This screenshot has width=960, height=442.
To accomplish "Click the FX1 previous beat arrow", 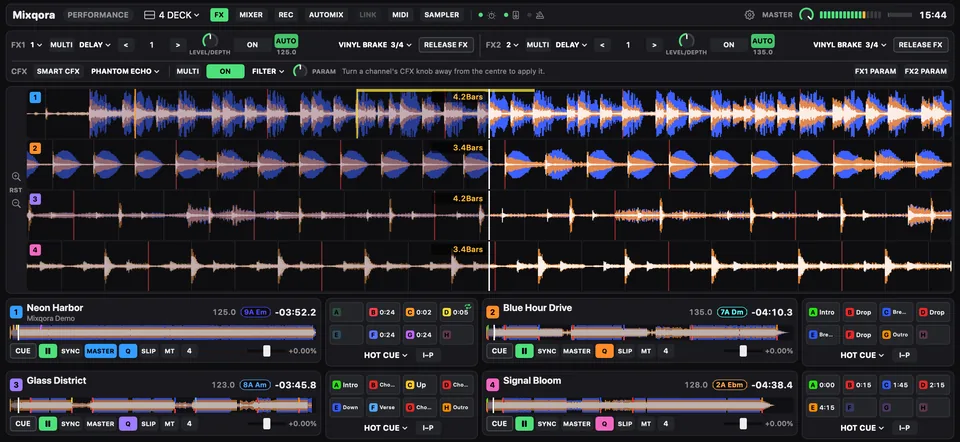I will click(x=126, y=45).
